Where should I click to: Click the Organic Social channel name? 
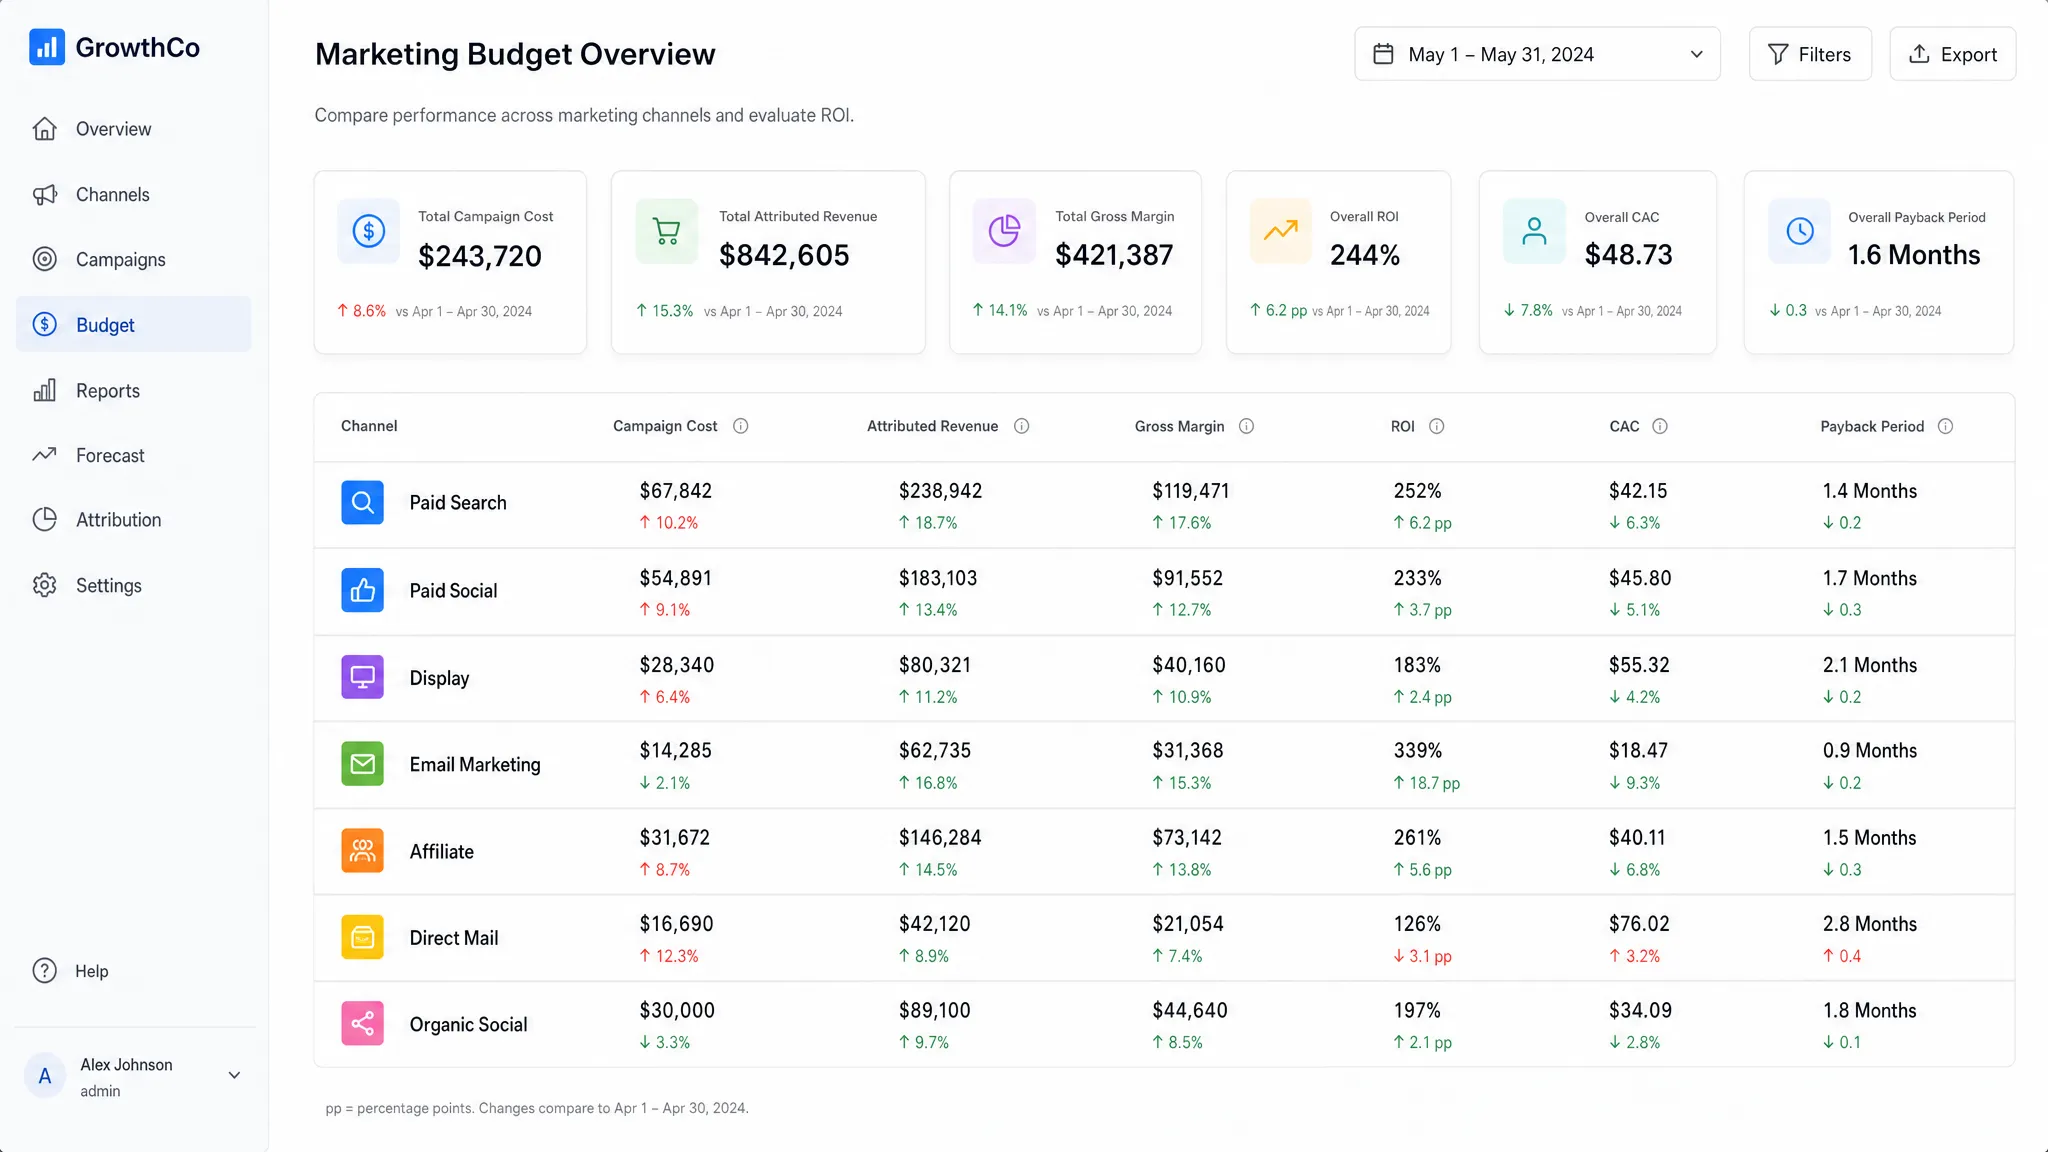[468, 1024]
